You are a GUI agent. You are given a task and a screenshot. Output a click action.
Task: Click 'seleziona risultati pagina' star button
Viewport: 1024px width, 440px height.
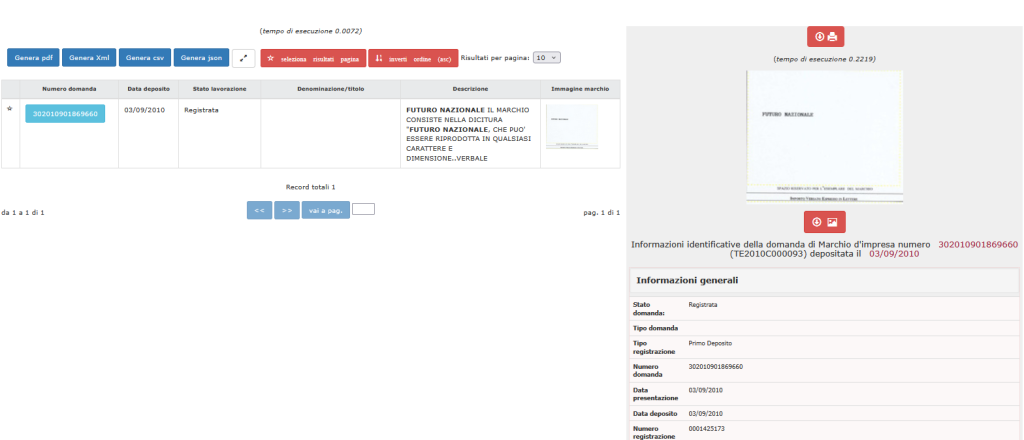[313, 58]
